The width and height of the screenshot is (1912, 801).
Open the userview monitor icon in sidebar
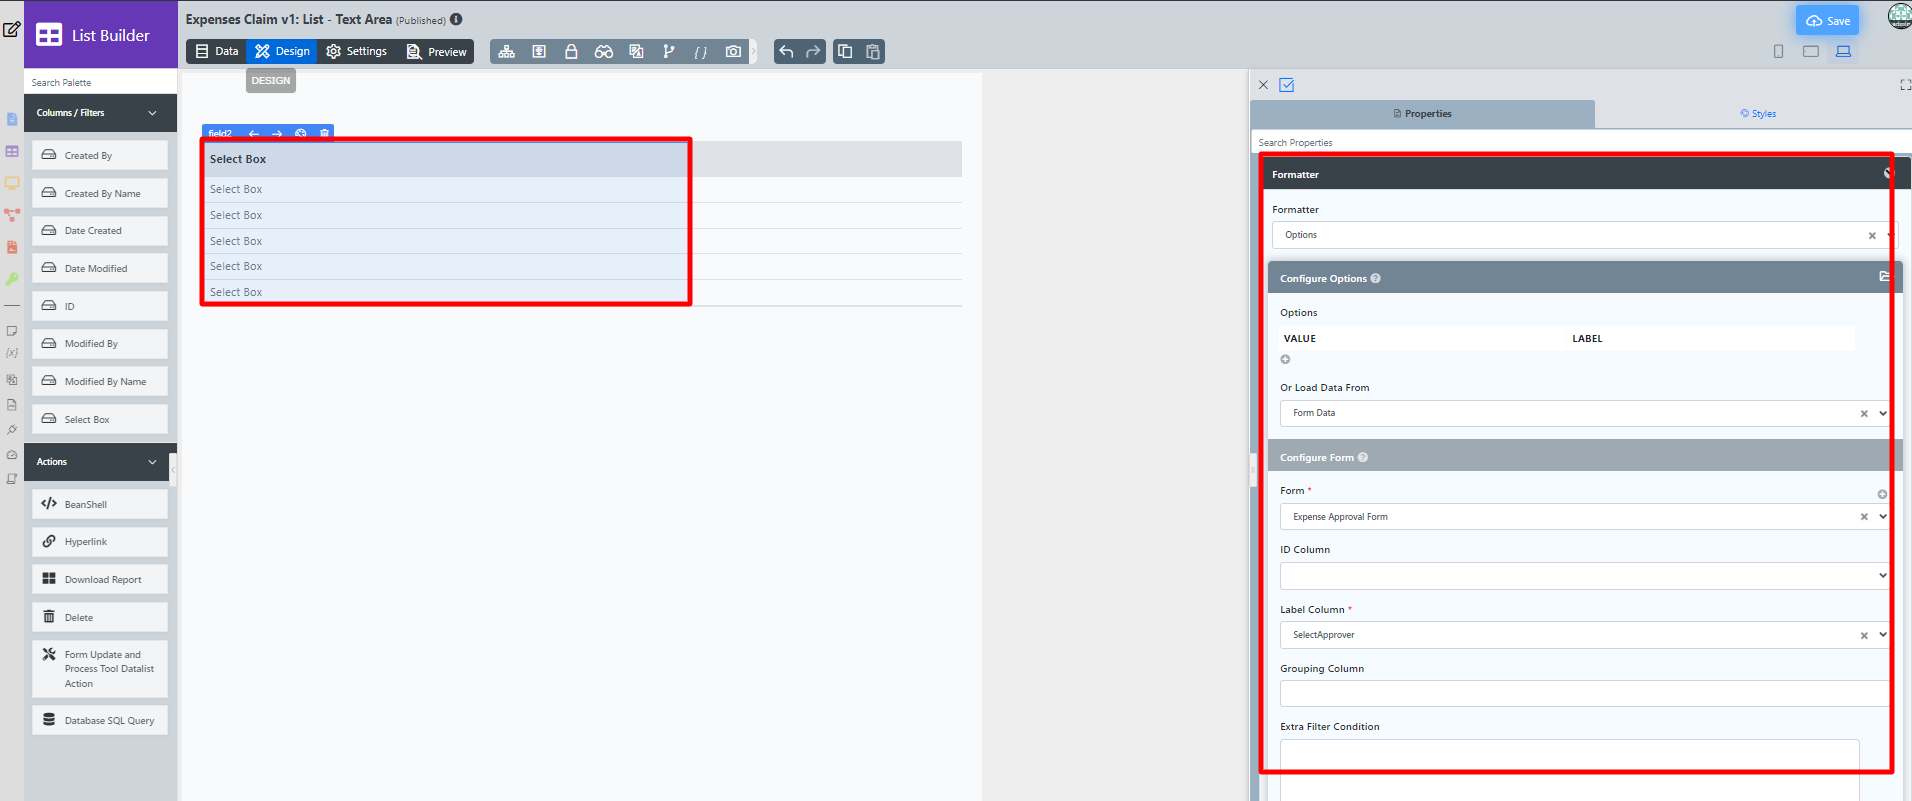click(12, 183)
